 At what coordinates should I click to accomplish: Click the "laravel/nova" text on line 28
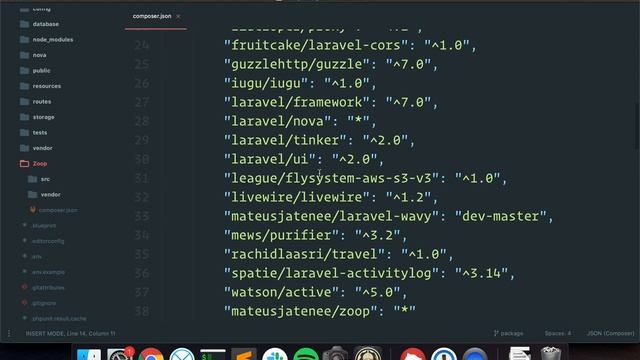coord(278,121)
